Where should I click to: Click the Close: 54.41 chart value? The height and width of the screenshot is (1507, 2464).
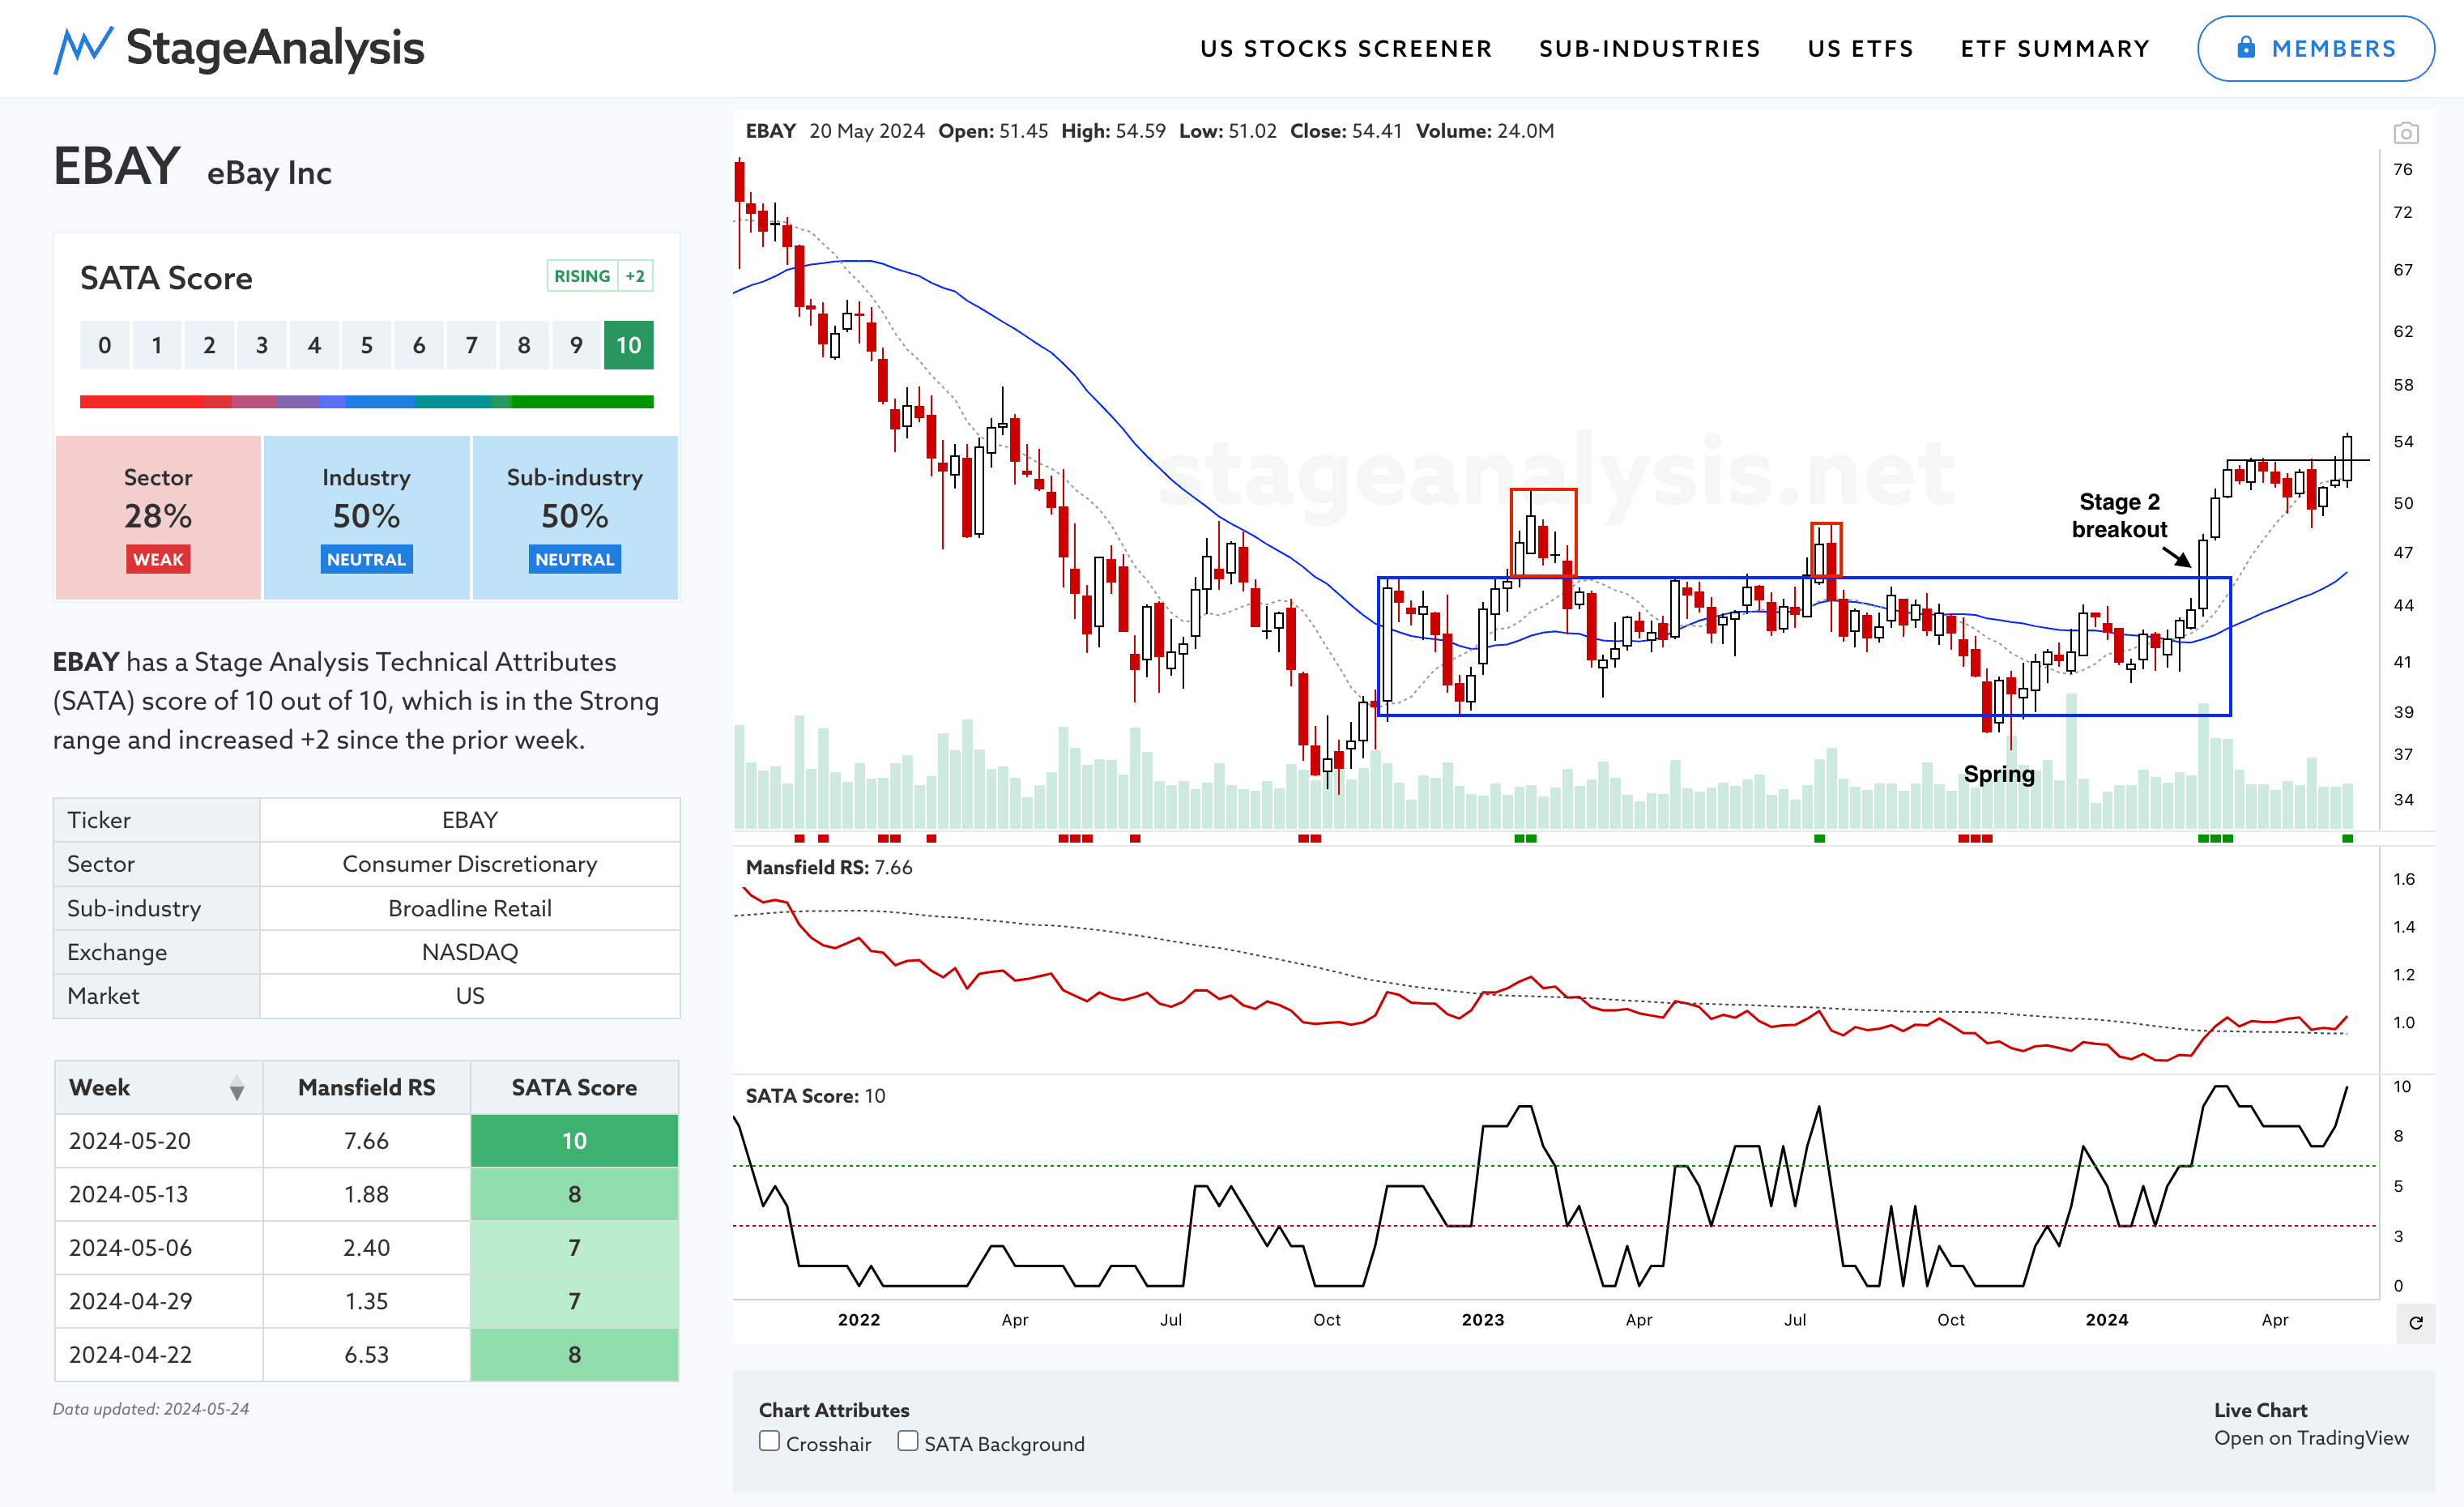[x=1346, y=131]
